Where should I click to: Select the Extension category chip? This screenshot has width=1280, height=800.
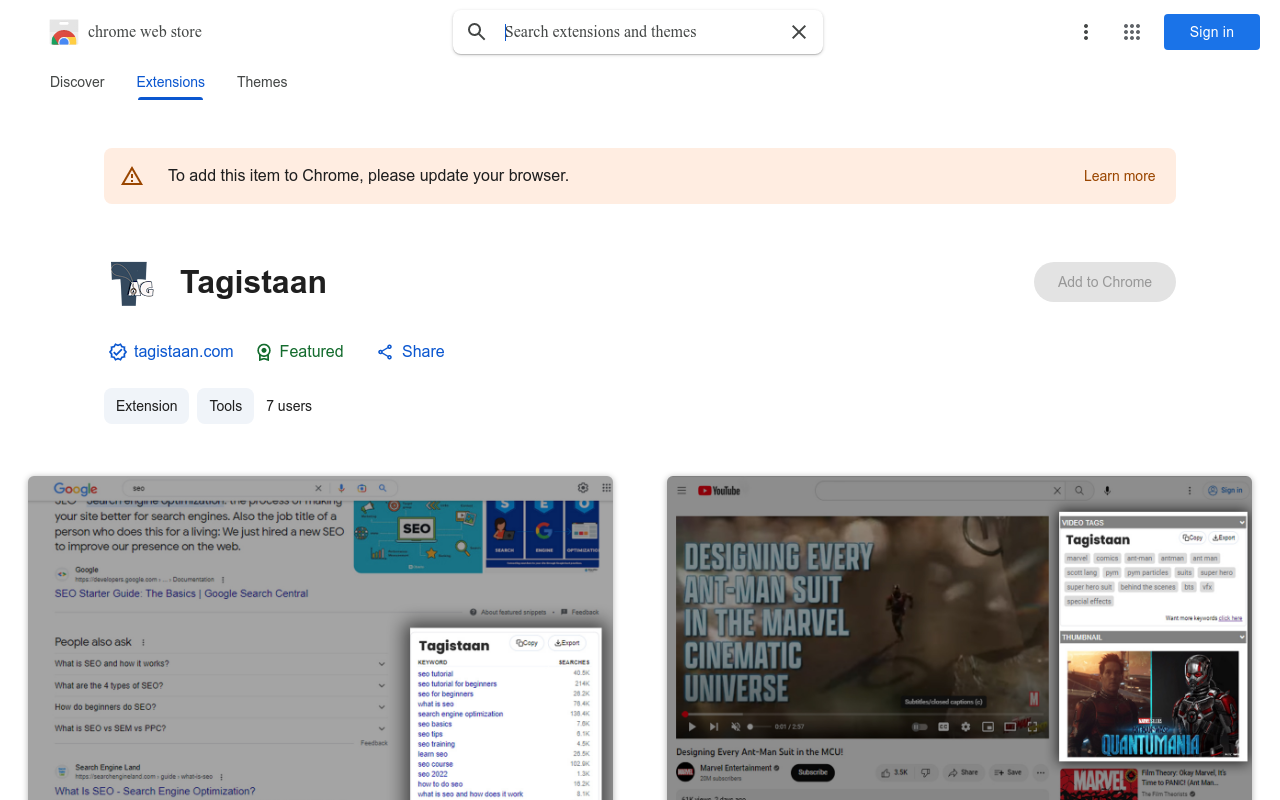pos(146,406)
